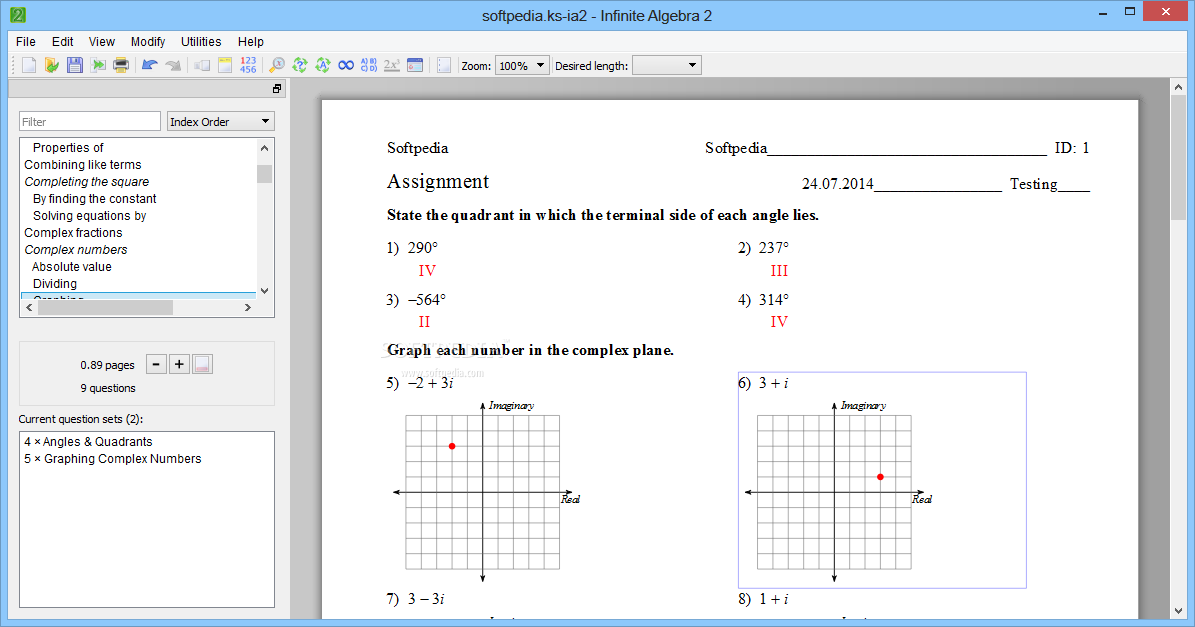Click the page fill icon next to plus

tap(202, 364)
